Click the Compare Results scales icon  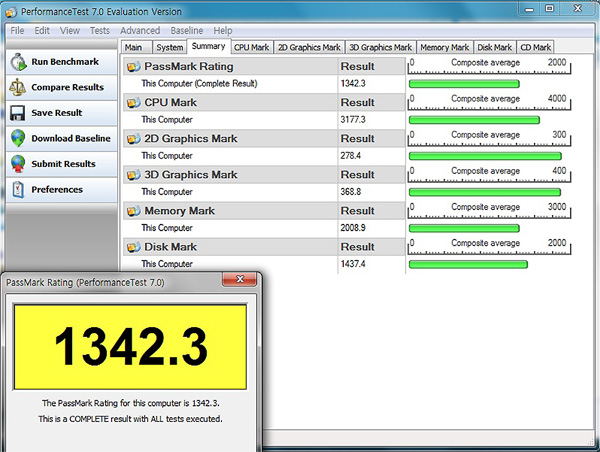18,87
